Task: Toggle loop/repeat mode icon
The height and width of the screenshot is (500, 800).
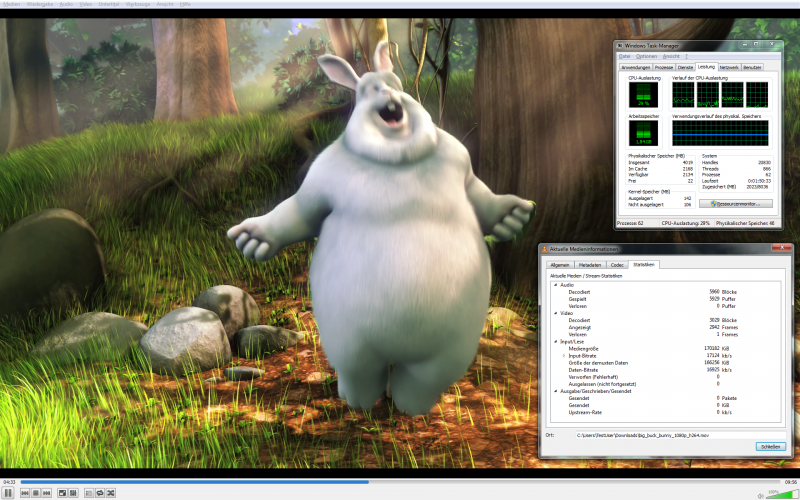Action: 99,493
